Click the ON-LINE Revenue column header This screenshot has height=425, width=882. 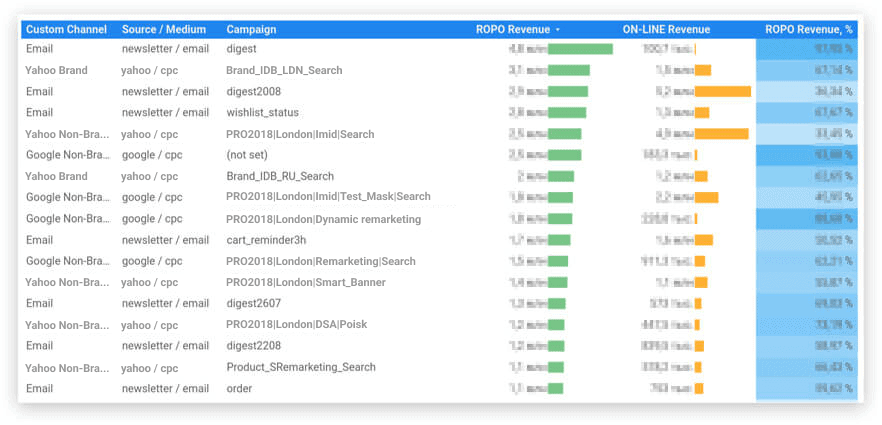coord(666,30)
